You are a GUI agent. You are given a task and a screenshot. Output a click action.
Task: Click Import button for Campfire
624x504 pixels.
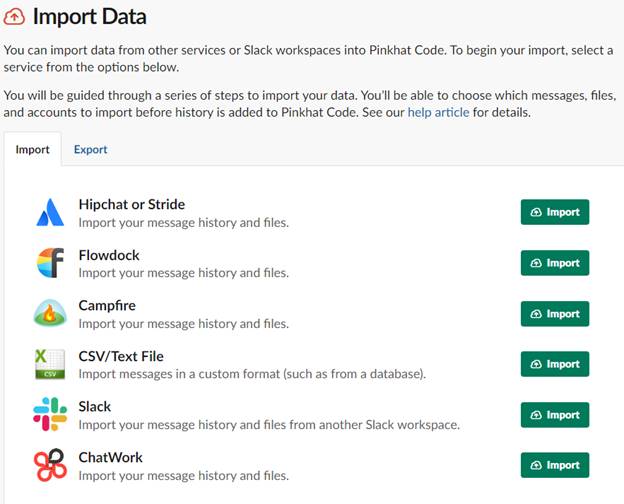555,314
